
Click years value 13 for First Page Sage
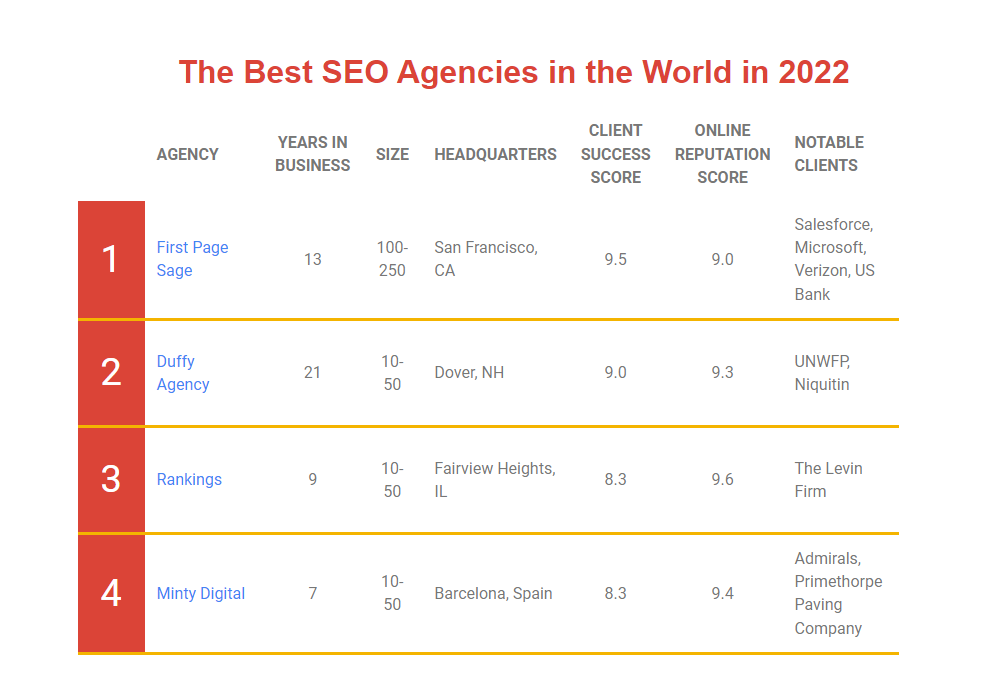pyautogui.click(x=313, y=259)
